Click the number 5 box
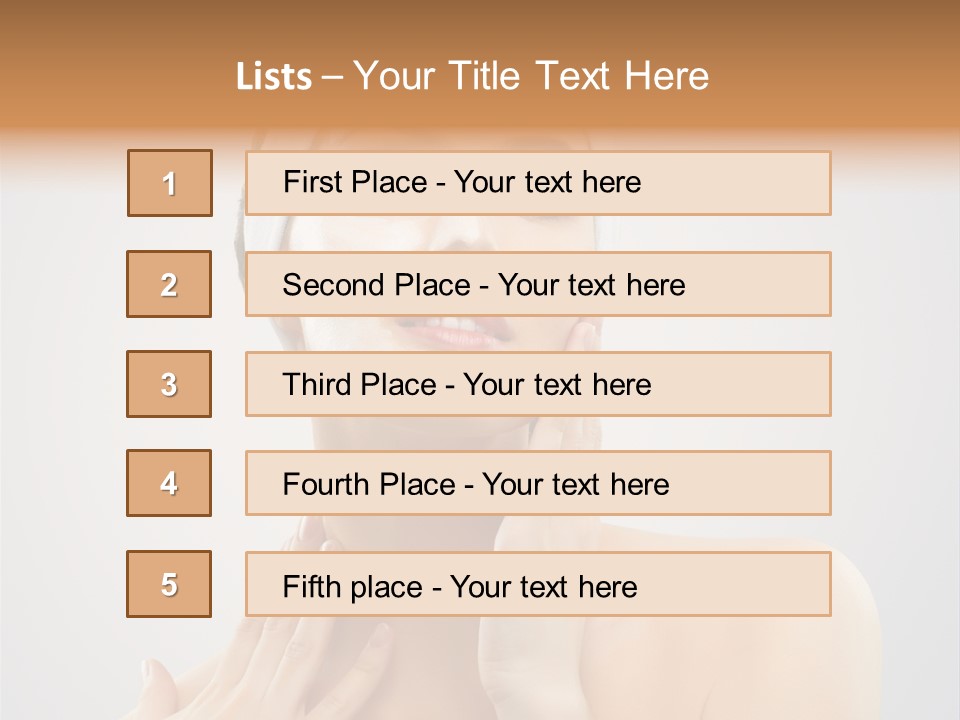 pos(169,584)
